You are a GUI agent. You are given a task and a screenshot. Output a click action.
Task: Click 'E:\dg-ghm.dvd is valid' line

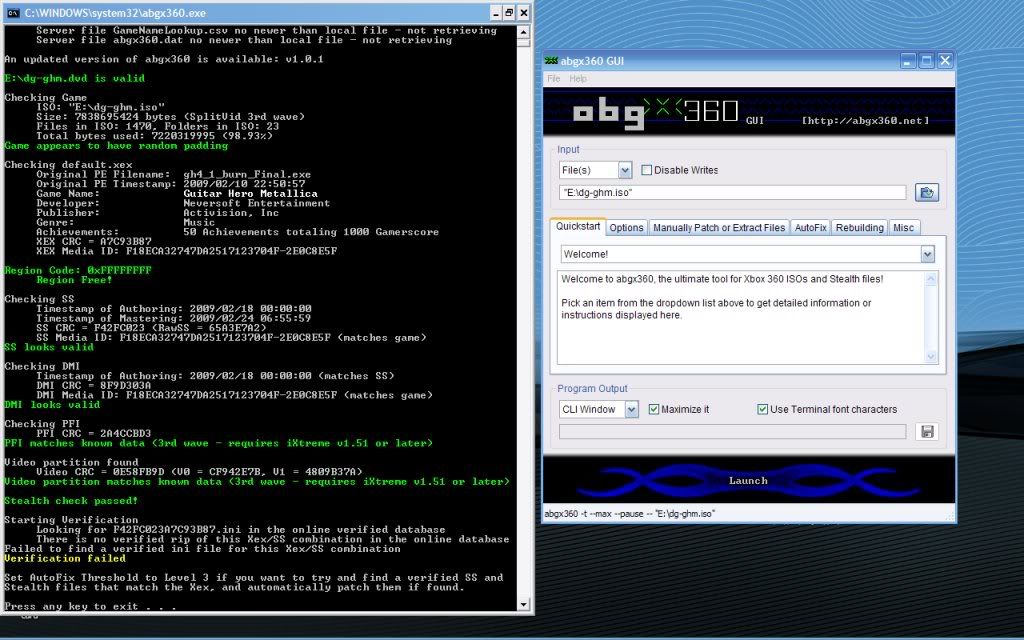click(74, 78)
